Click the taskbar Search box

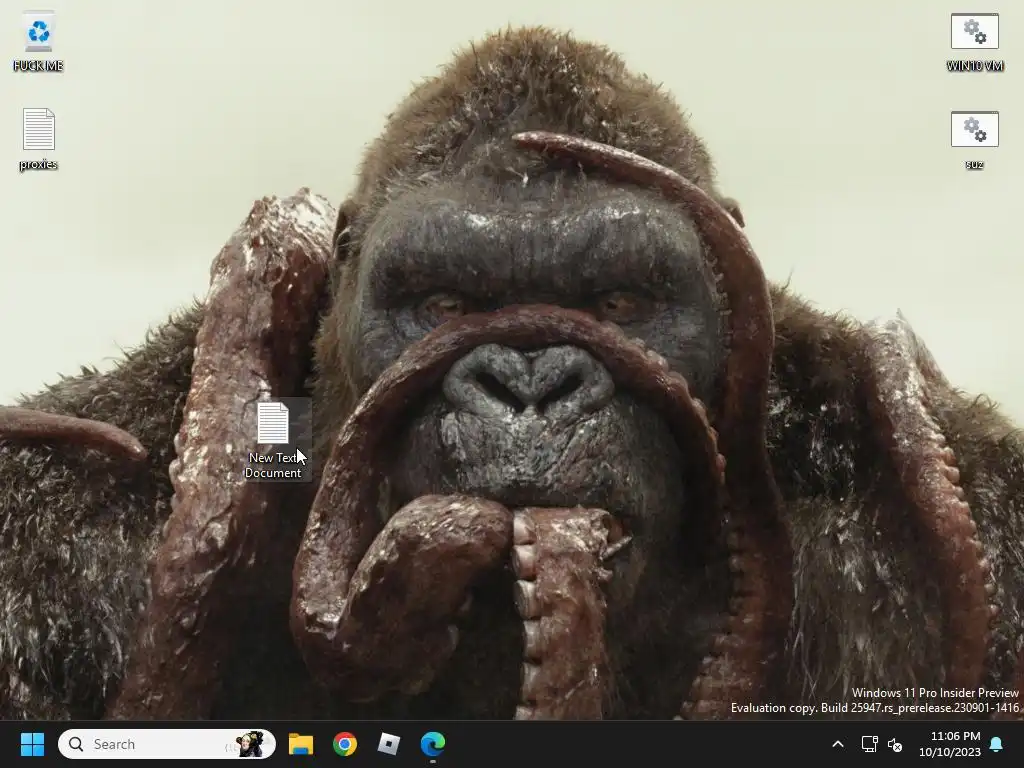pyautogui.click(x=167, y=744)
